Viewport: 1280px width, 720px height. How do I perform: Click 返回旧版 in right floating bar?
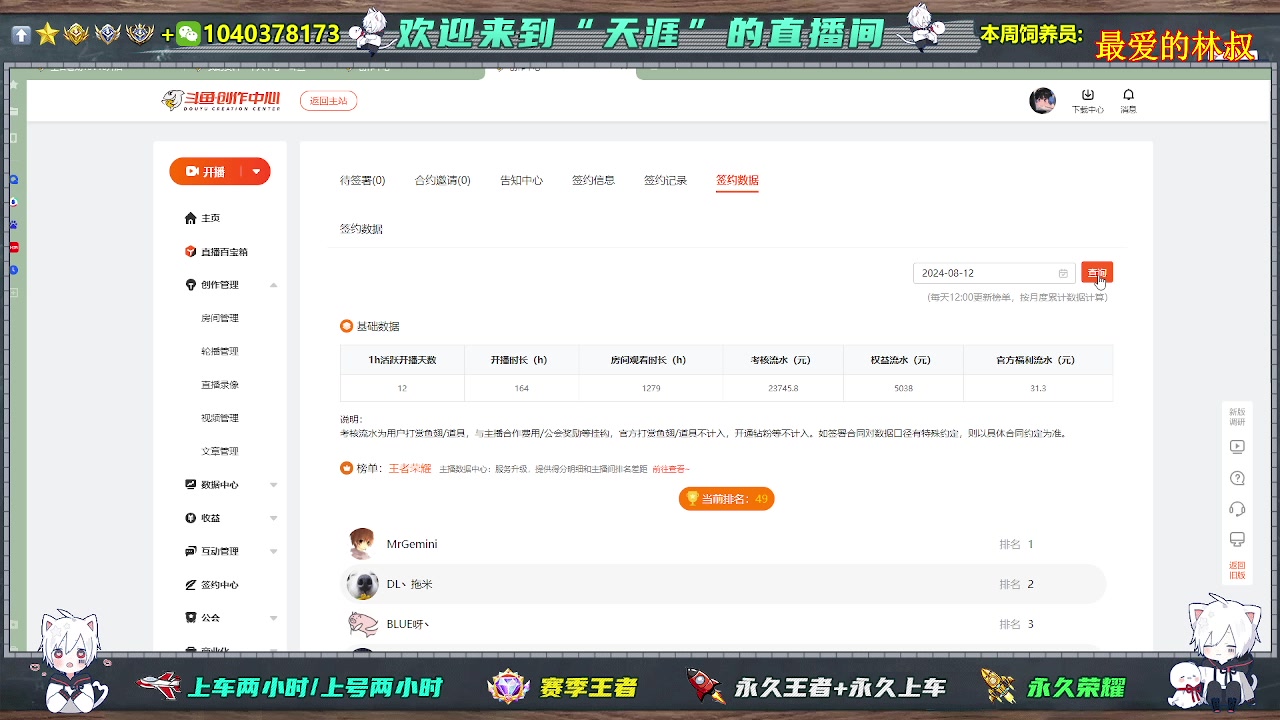1237,570
